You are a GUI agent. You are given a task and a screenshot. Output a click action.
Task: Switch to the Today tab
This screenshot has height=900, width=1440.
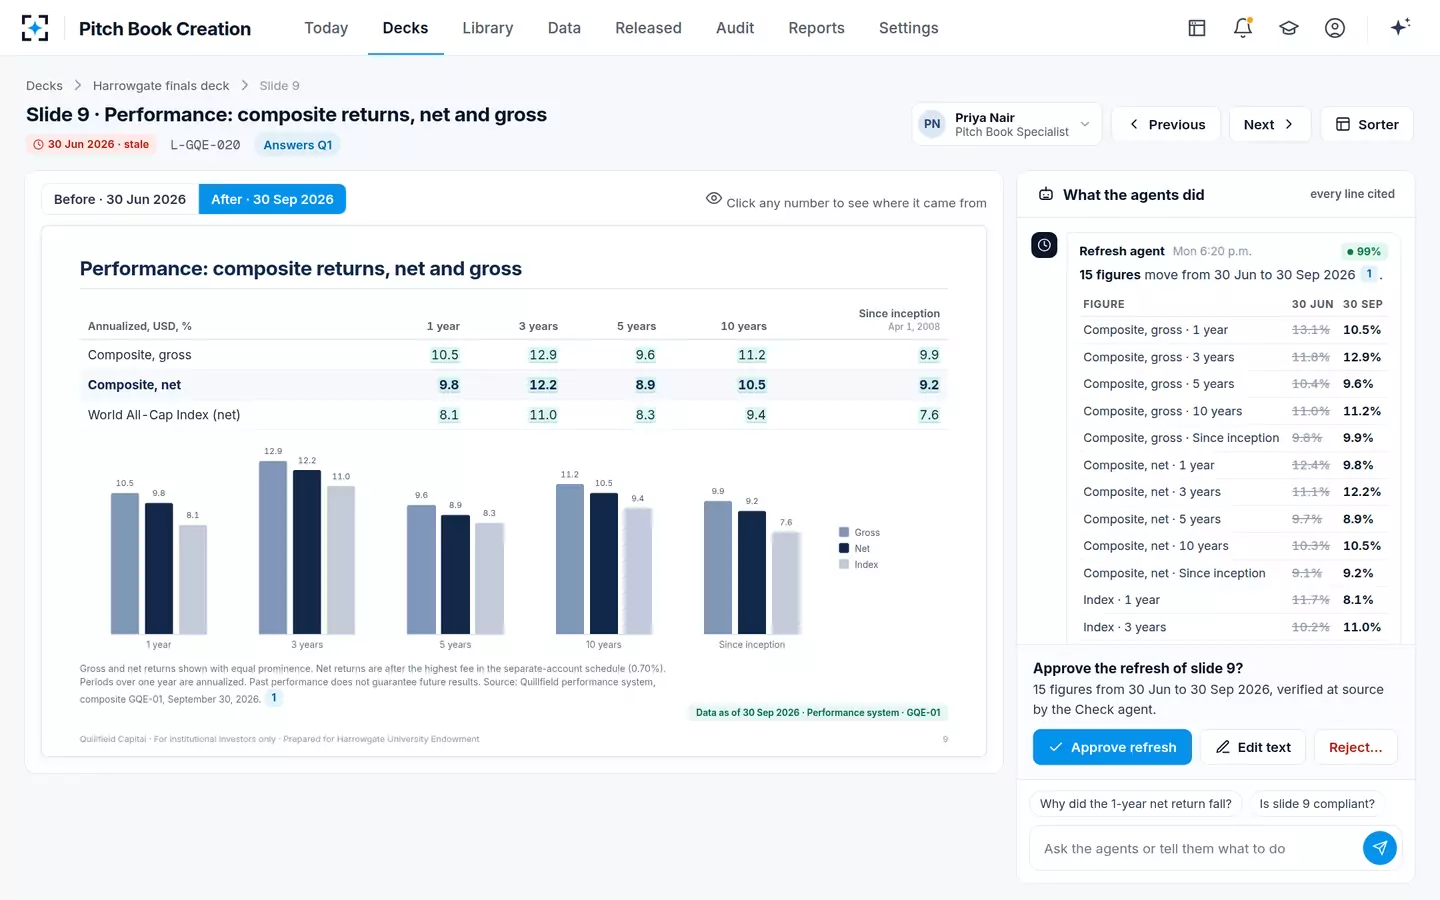click(x=326, y=28)
